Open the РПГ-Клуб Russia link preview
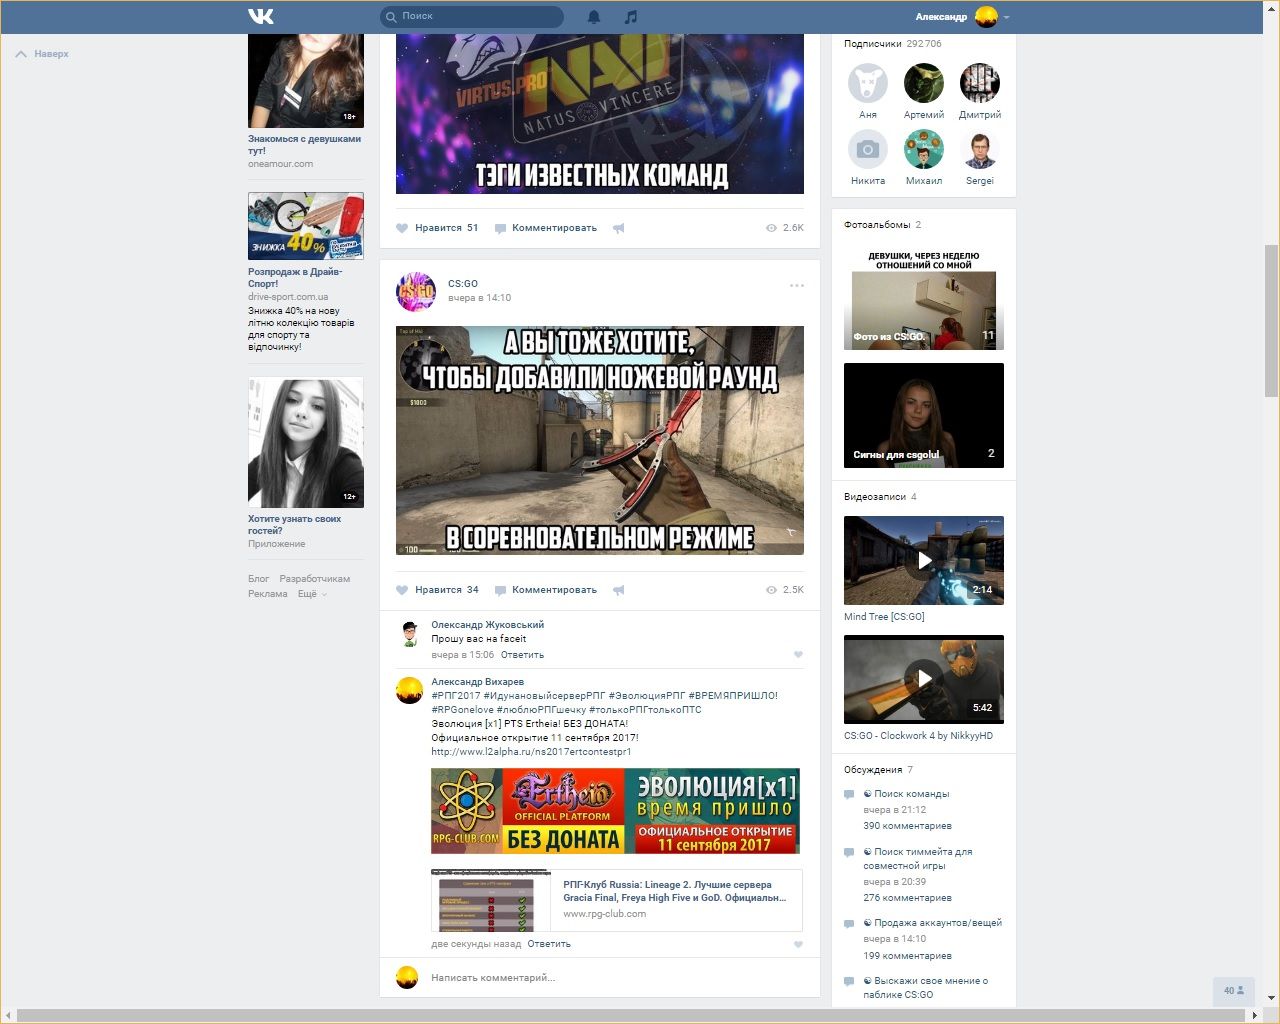Viewport: 1280px width, 1024px height. click(617, 900)
